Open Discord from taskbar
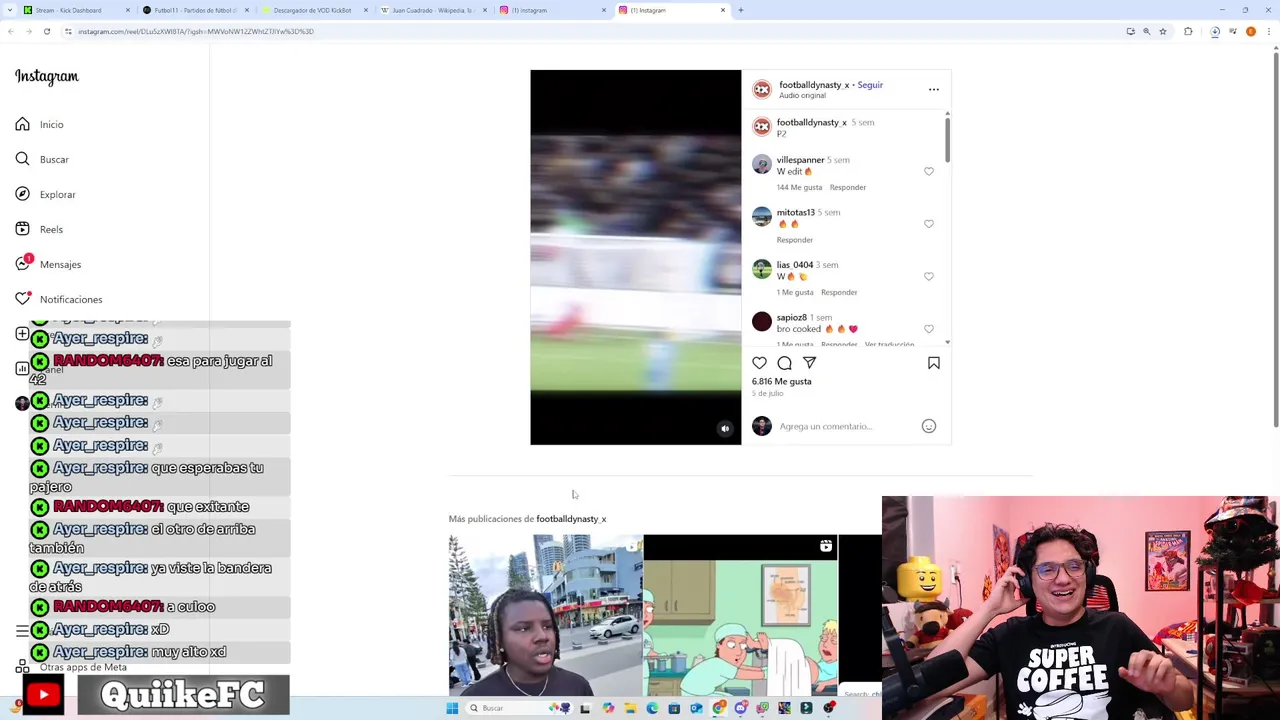The height and width of the screenshot is (720, 1280). (x=740, y=708)
